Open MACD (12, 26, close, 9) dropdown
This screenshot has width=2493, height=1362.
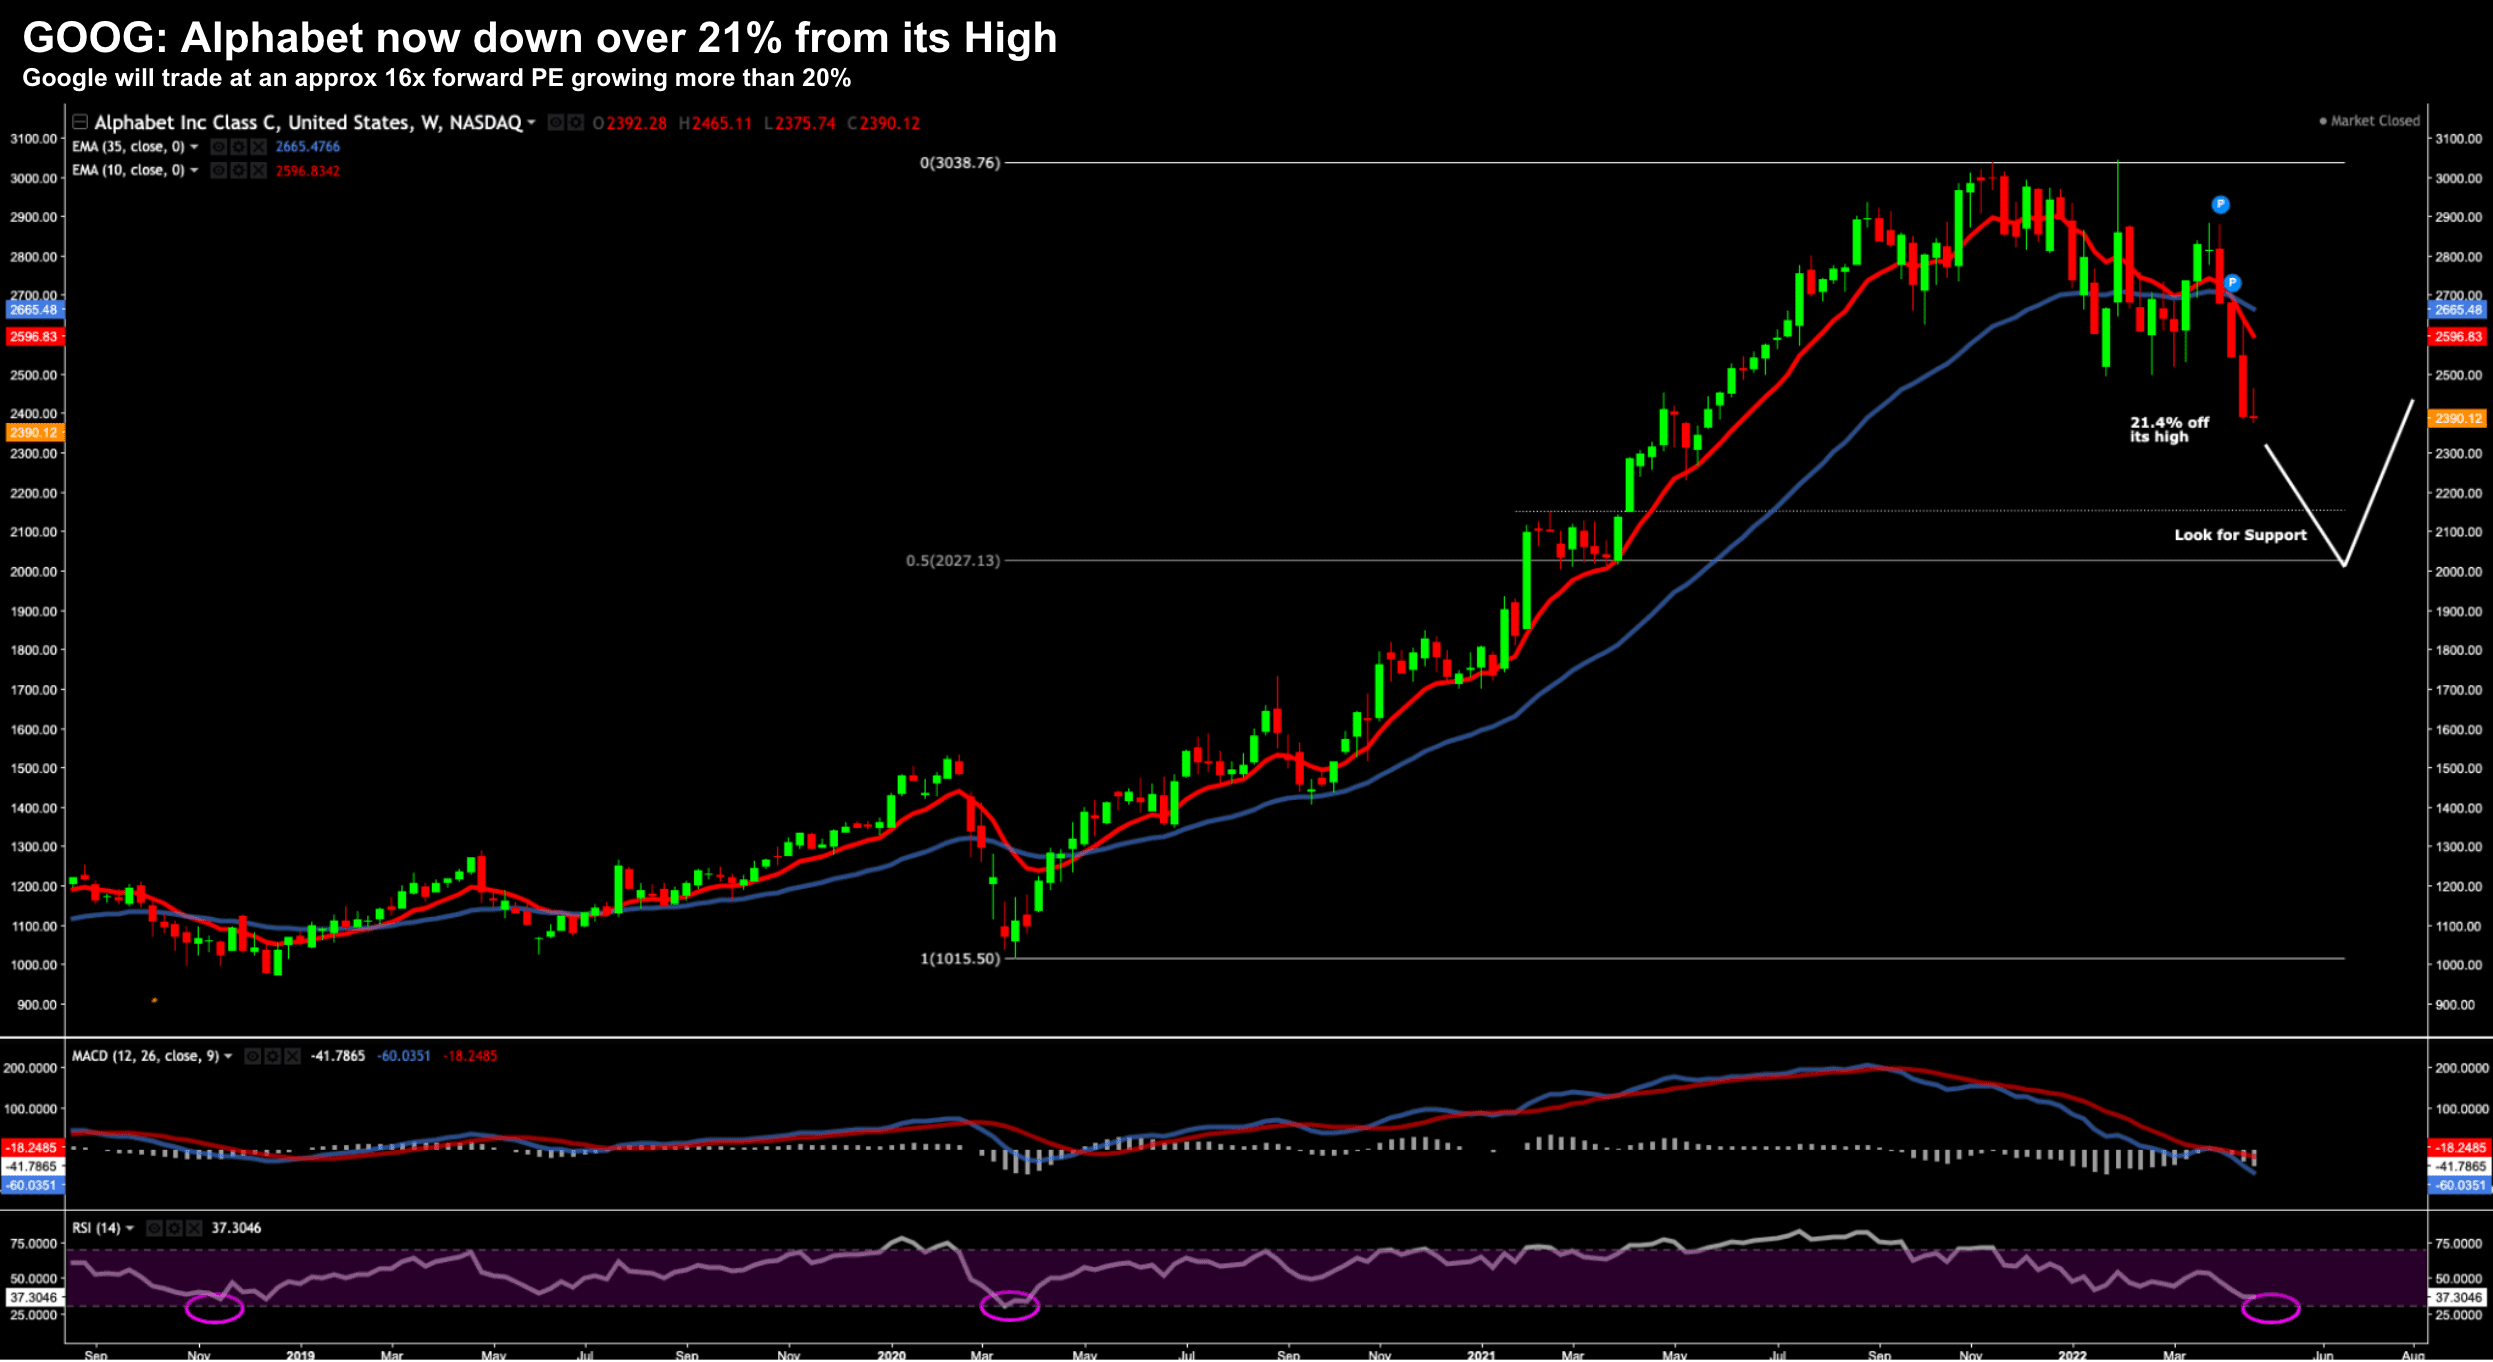pyautogui.click(x=228, y=1056)
